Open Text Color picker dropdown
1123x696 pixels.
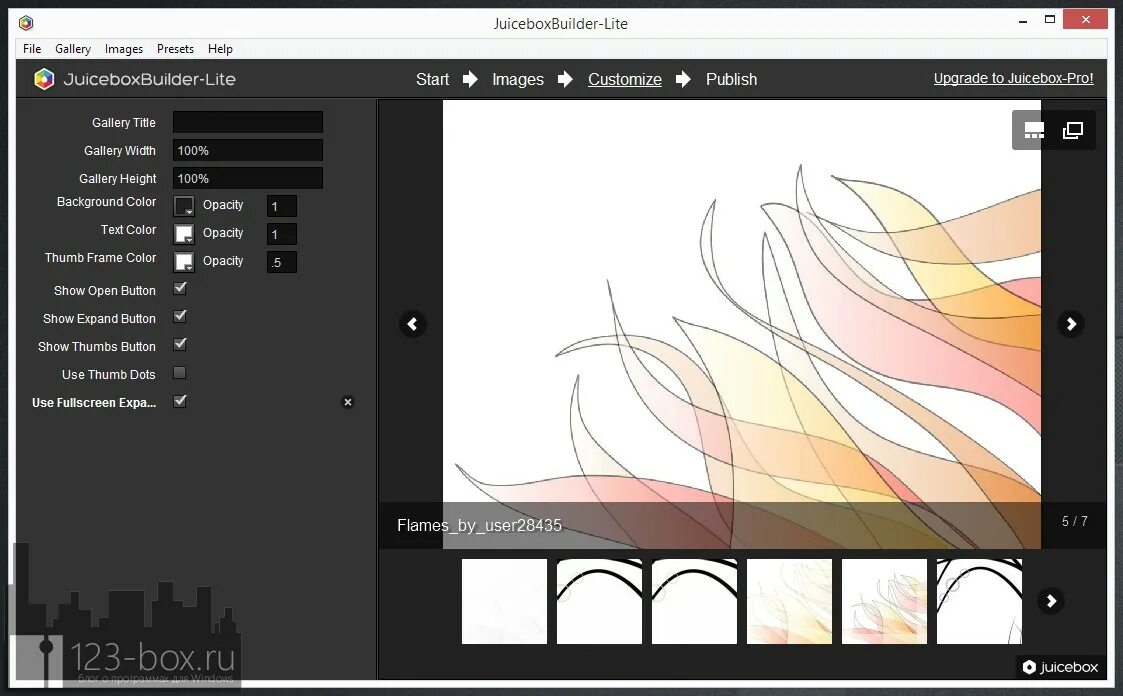(x=184, y=234)
